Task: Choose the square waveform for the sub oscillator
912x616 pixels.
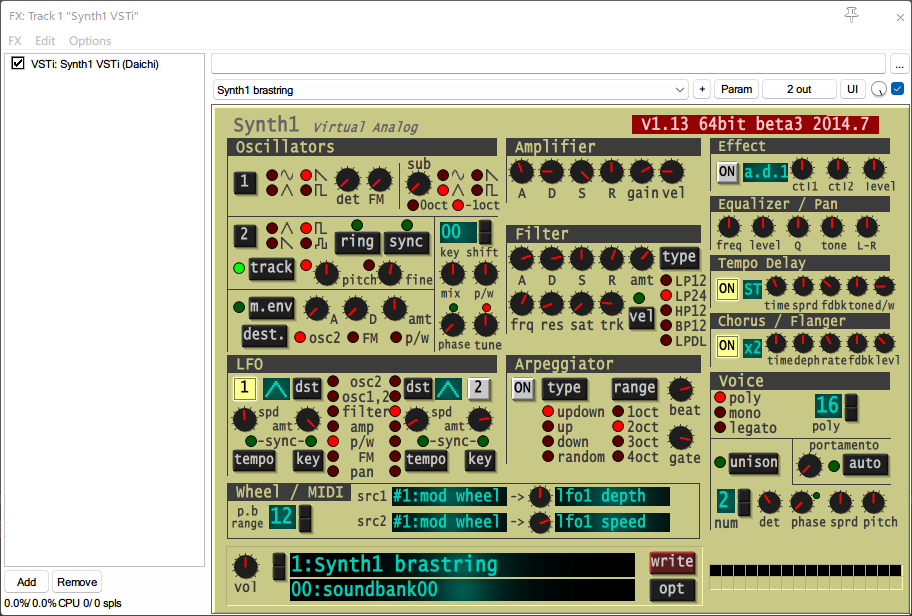Action: pyautogui.click(x=478, y=190)
